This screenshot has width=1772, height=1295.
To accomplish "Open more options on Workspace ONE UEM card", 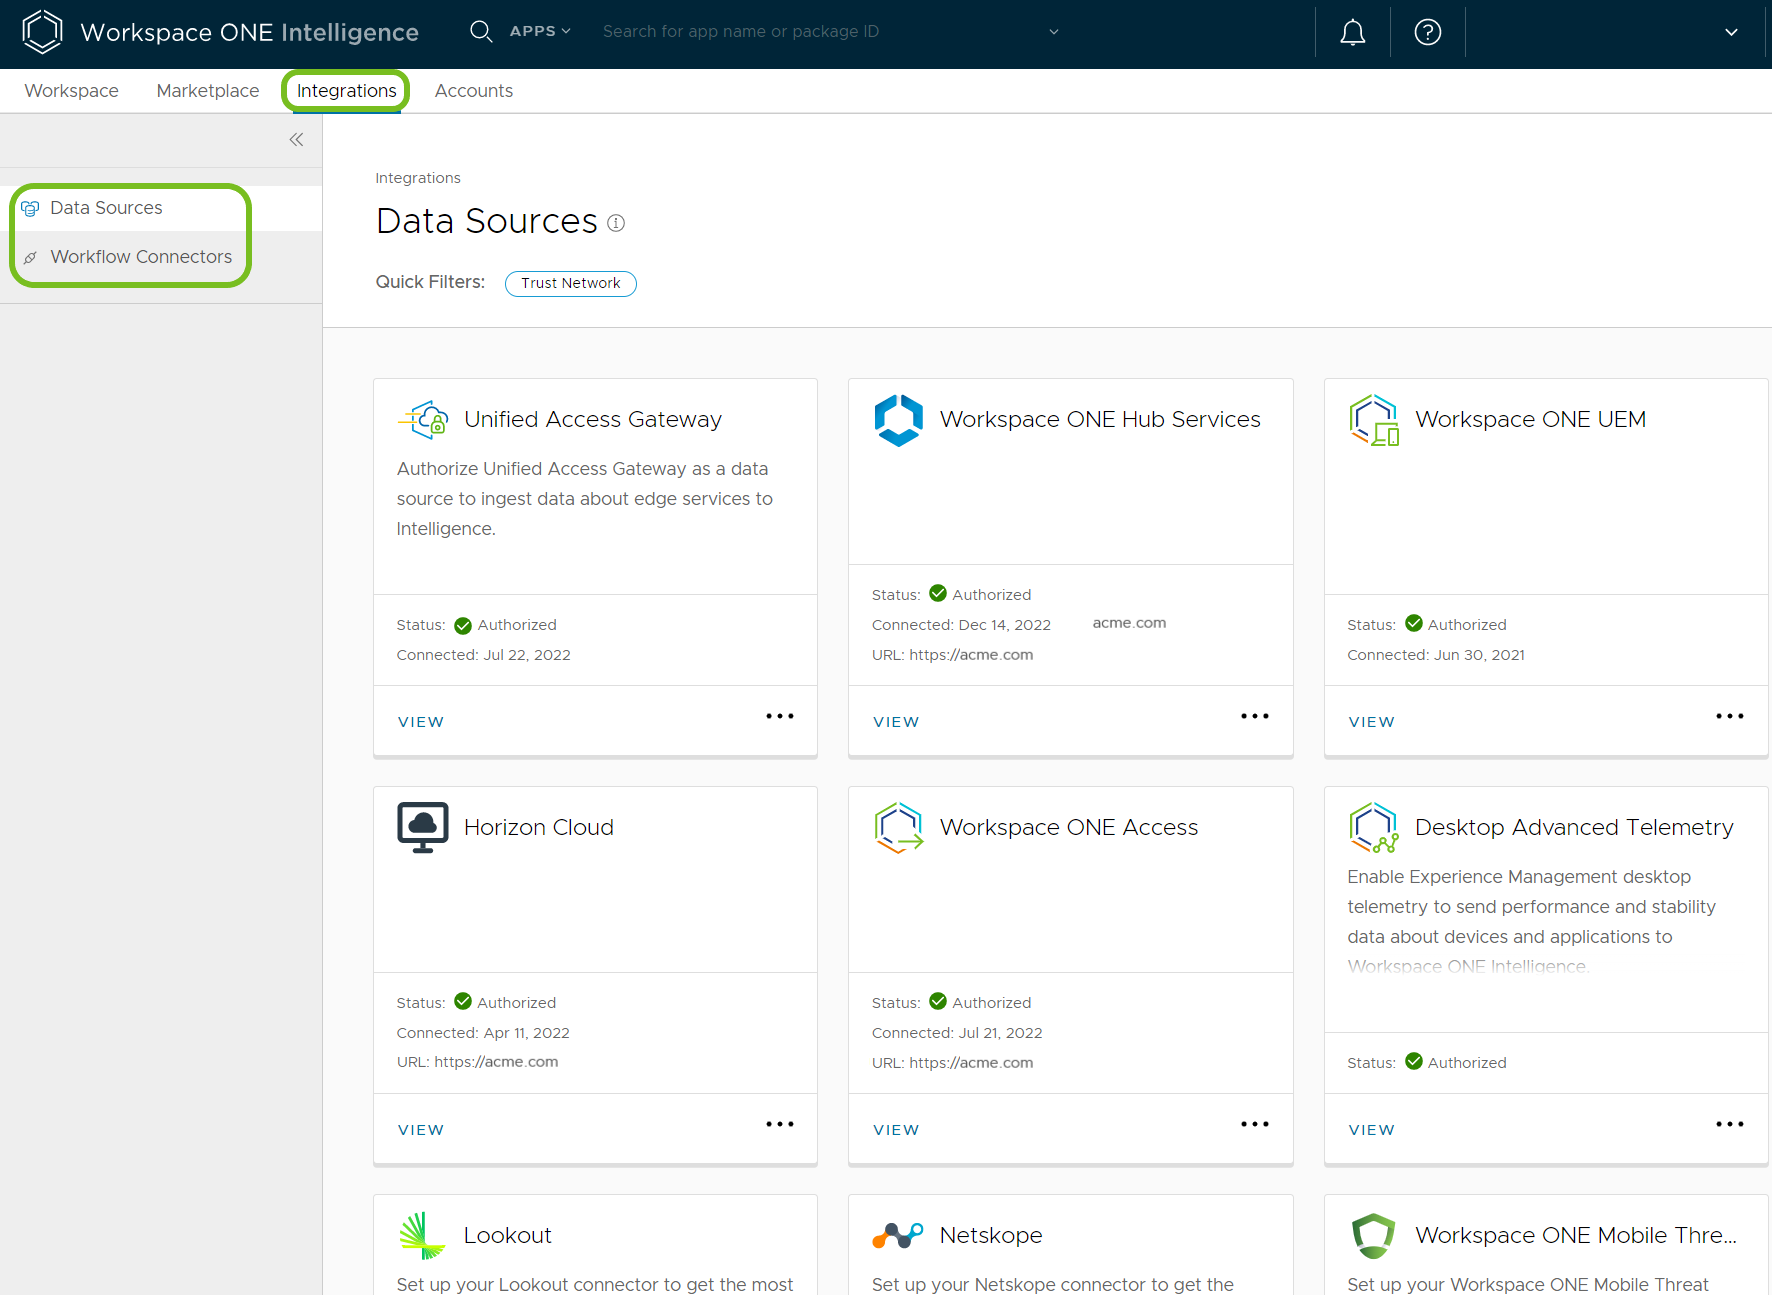I will (x=1730, y=716).
